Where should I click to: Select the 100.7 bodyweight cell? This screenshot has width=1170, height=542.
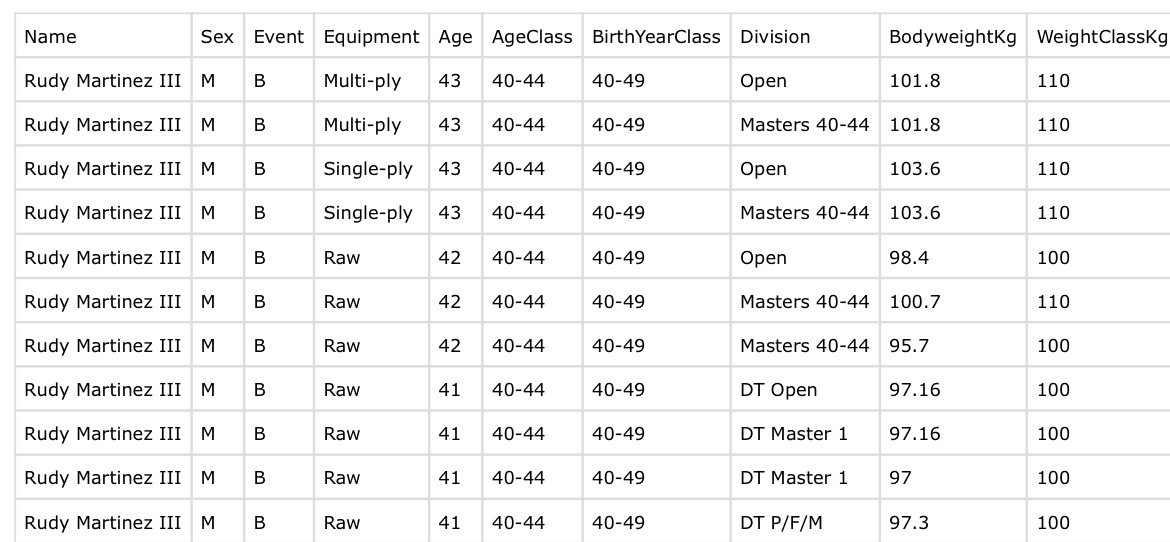pos(914,302)
